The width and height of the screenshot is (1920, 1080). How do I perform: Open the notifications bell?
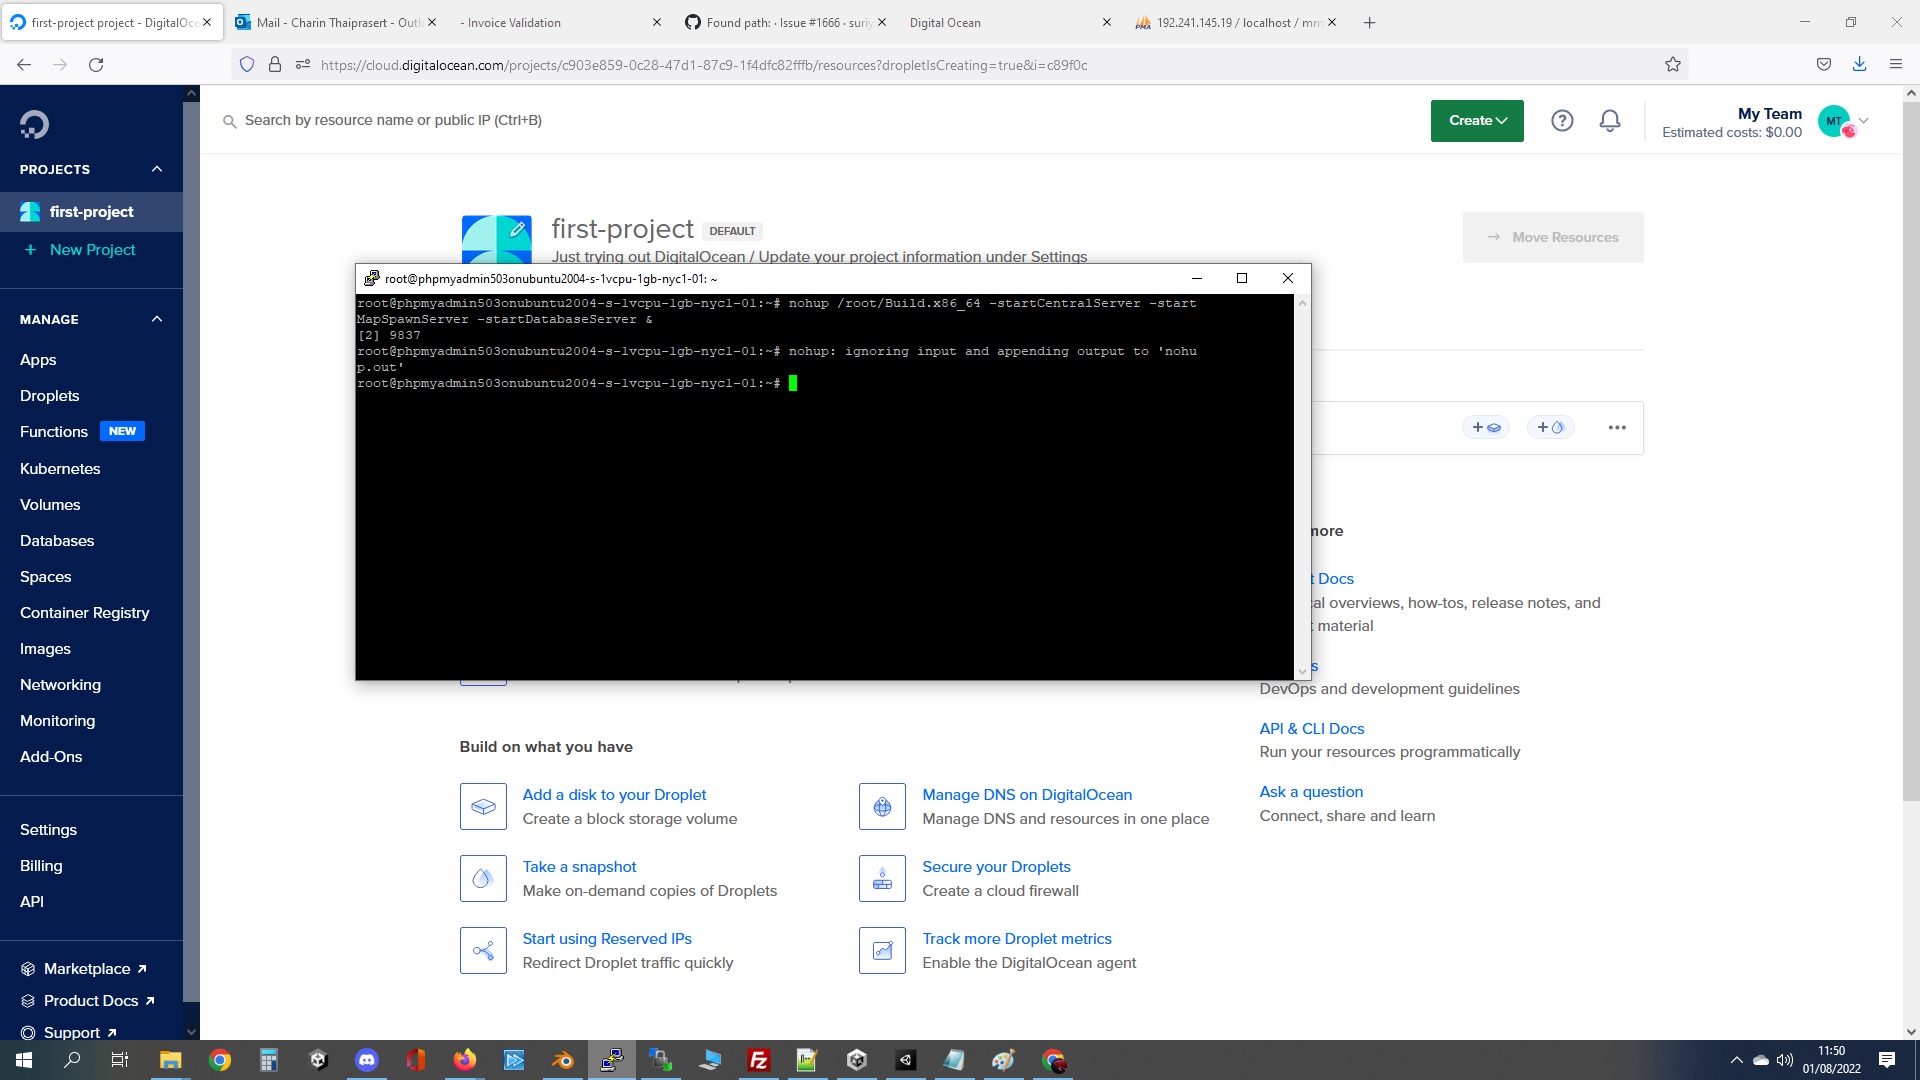pos(1609,120)
